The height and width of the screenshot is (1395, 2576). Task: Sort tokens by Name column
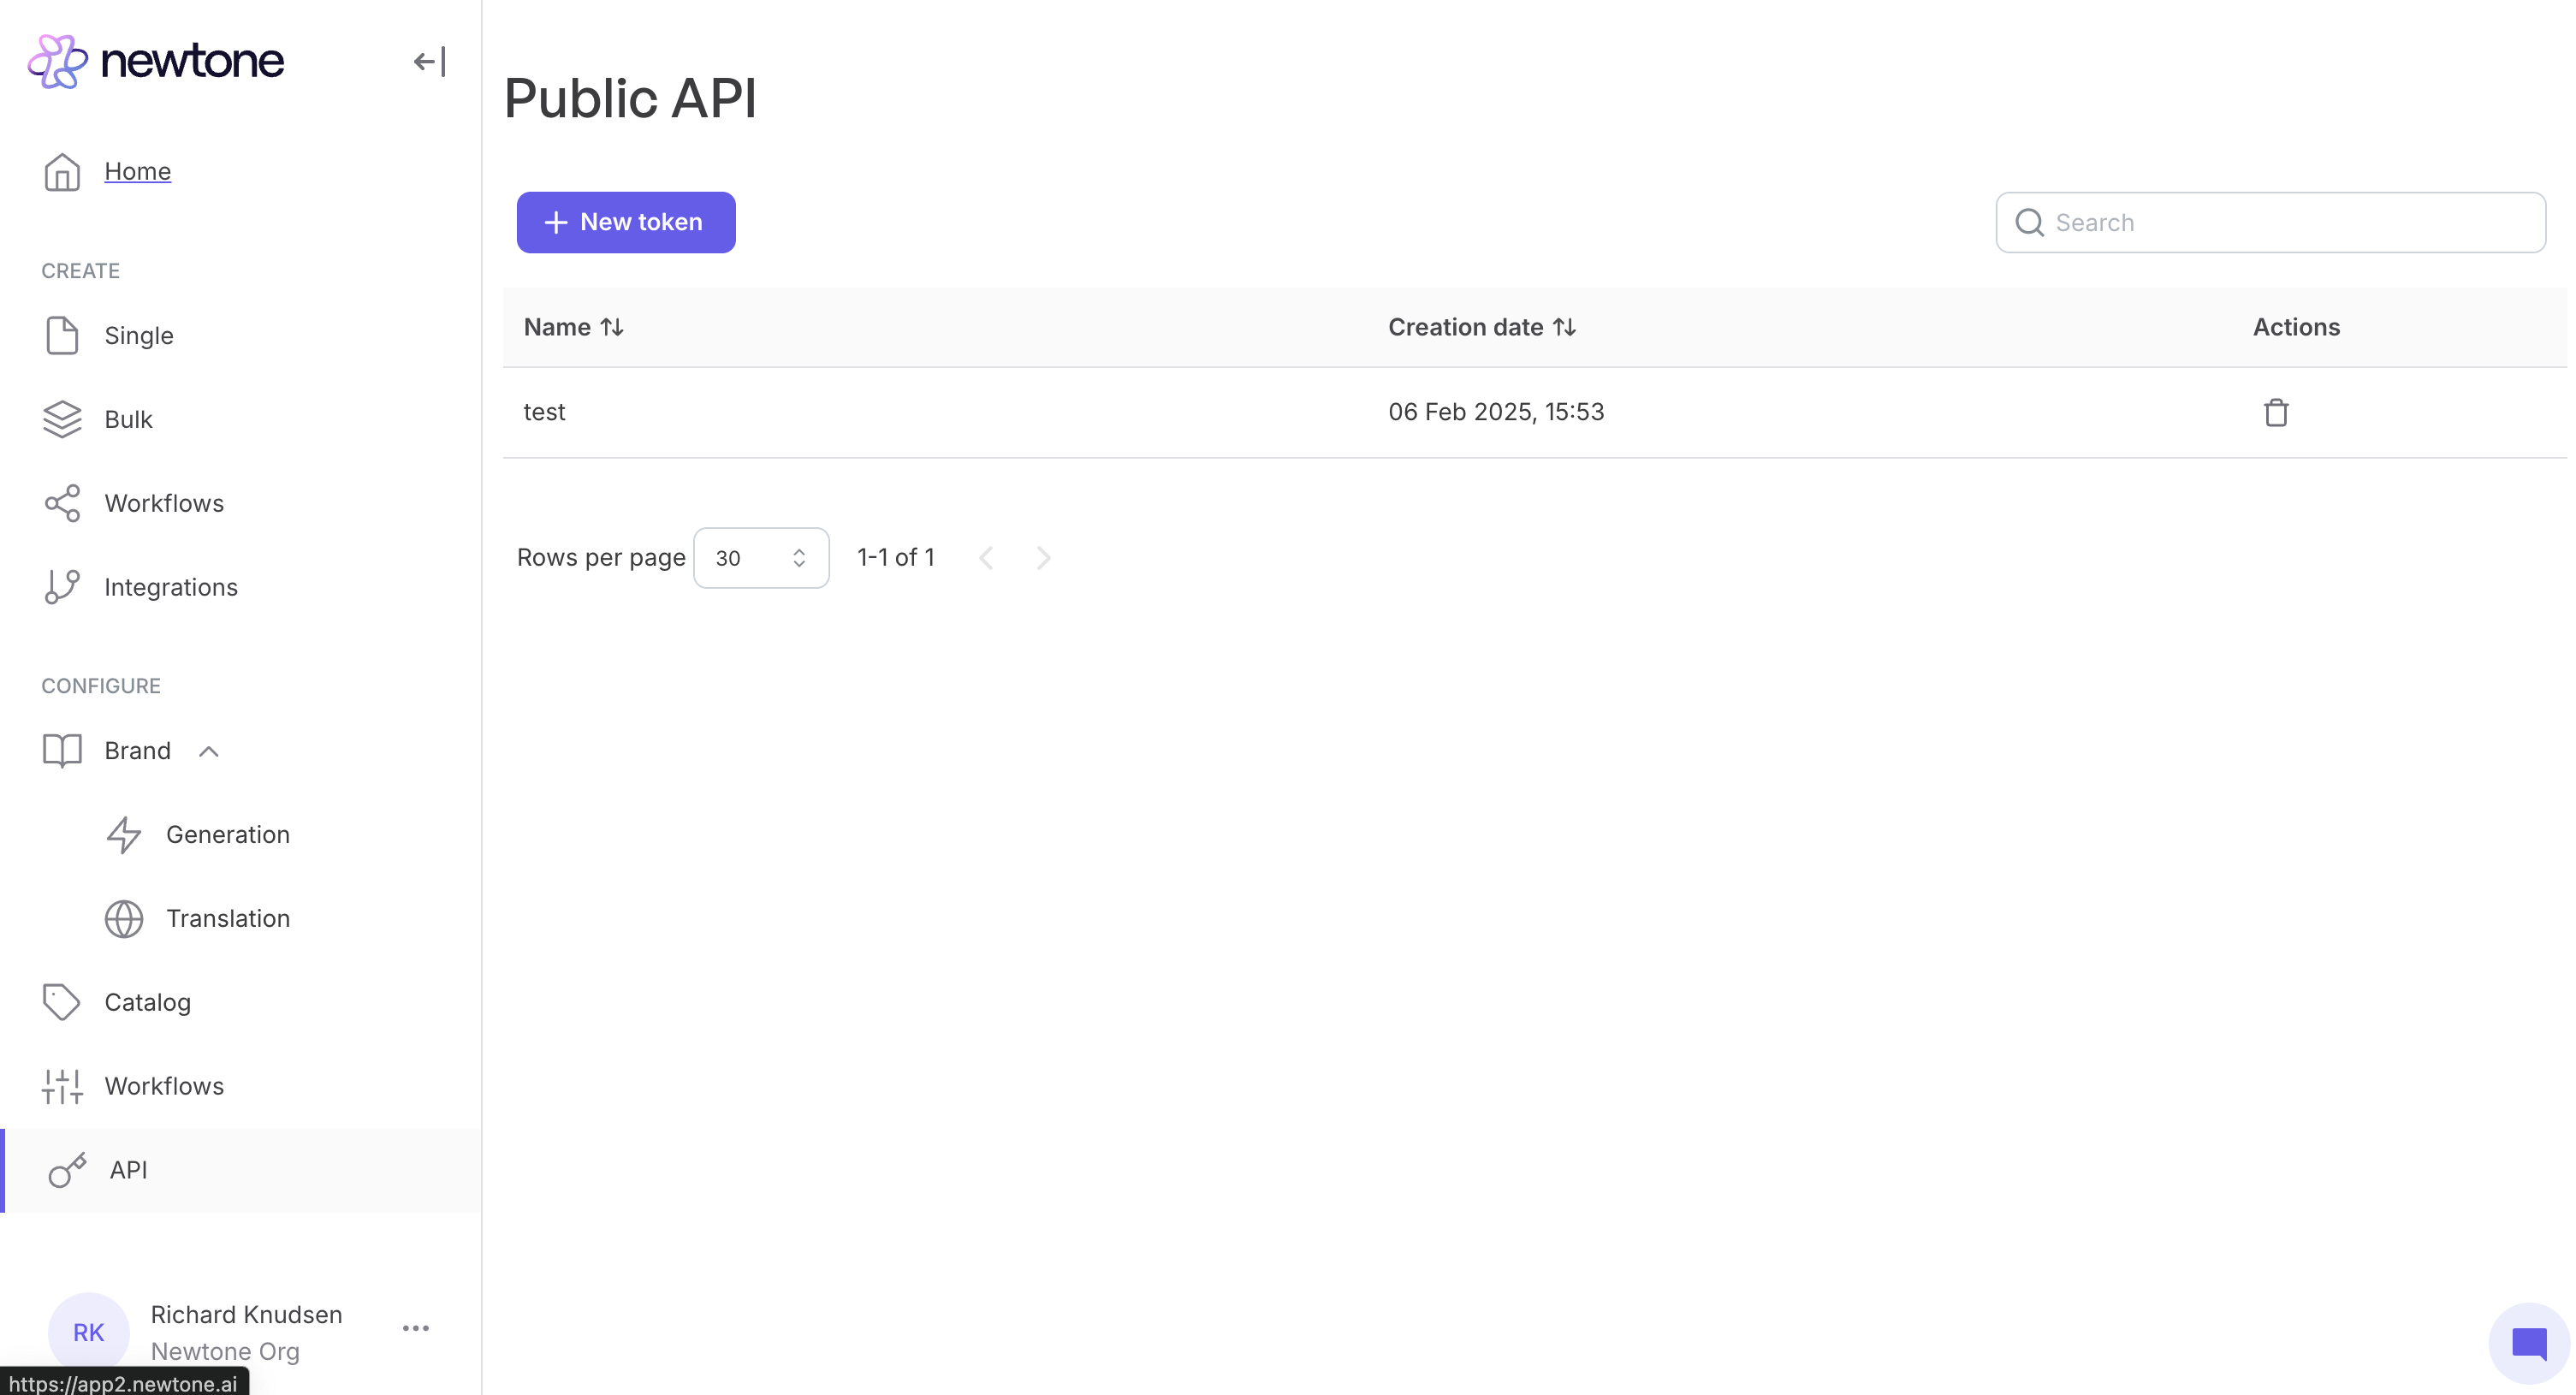(x=573, y=327)
